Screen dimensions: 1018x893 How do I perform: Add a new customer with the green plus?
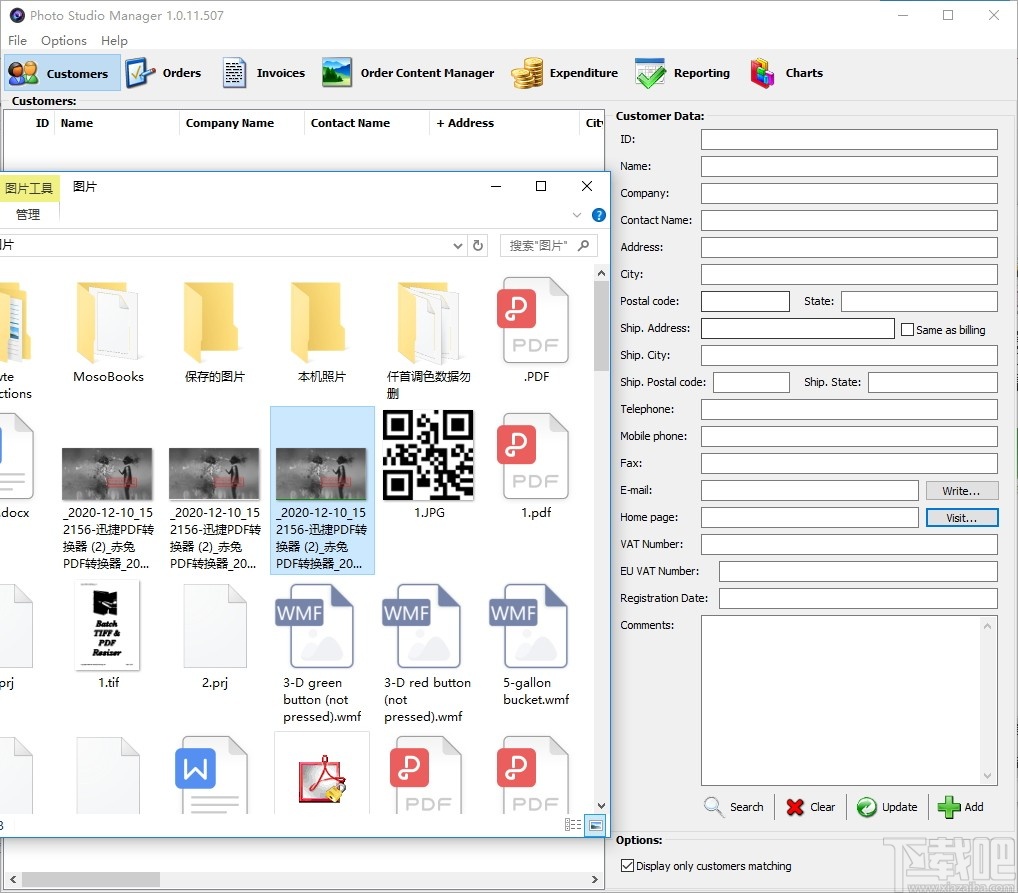click(961, 807)
